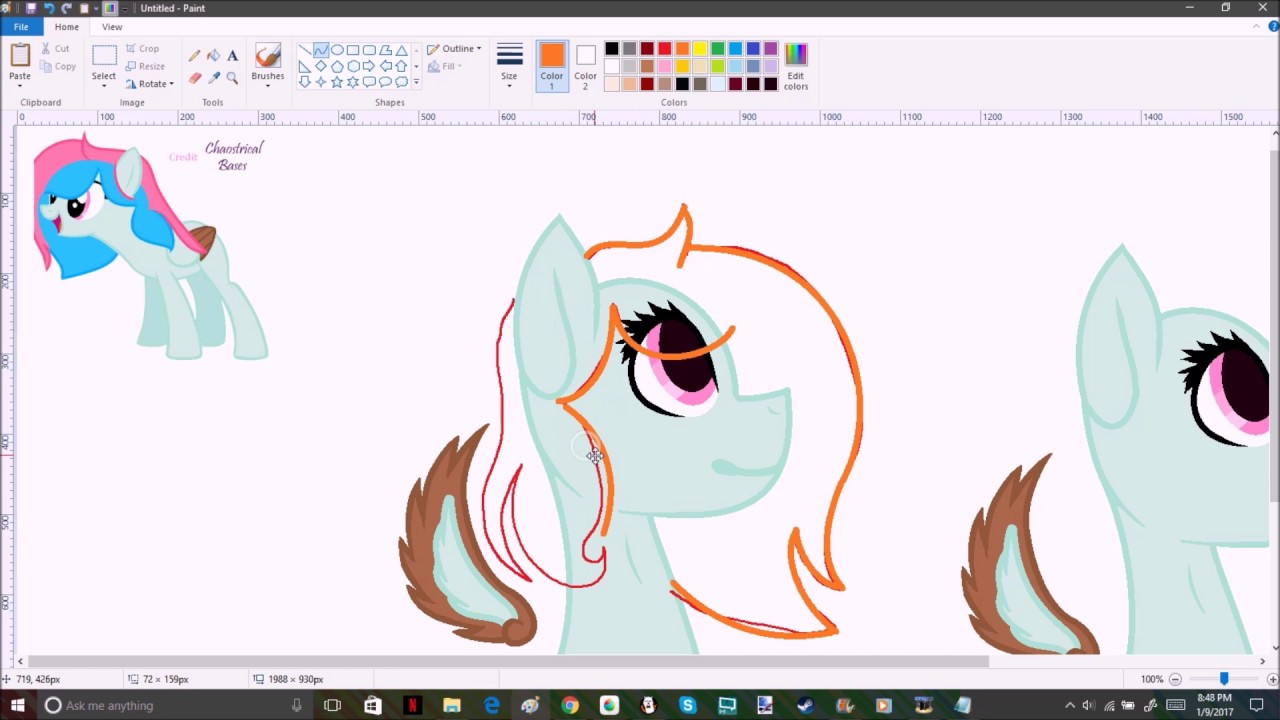Switch to the View tab
Image resolution: width=1280 pixels, height=720 pixels.
point(112,27)
